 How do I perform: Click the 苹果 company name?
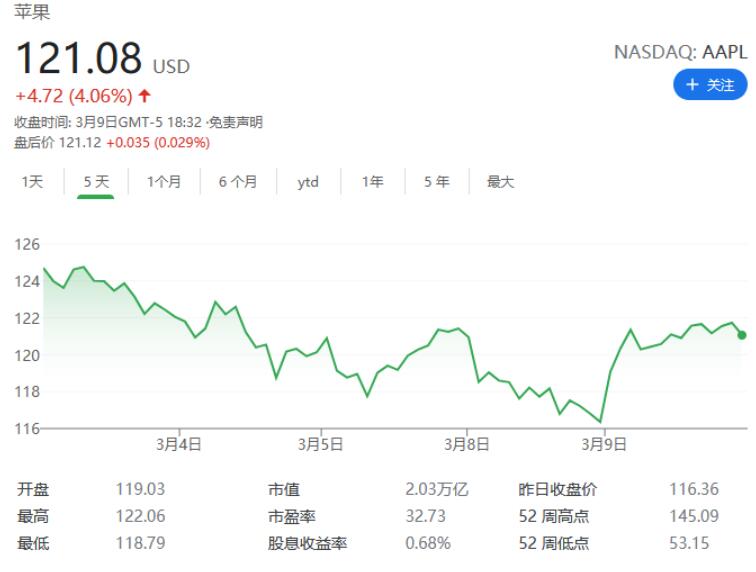click(32, 12)
